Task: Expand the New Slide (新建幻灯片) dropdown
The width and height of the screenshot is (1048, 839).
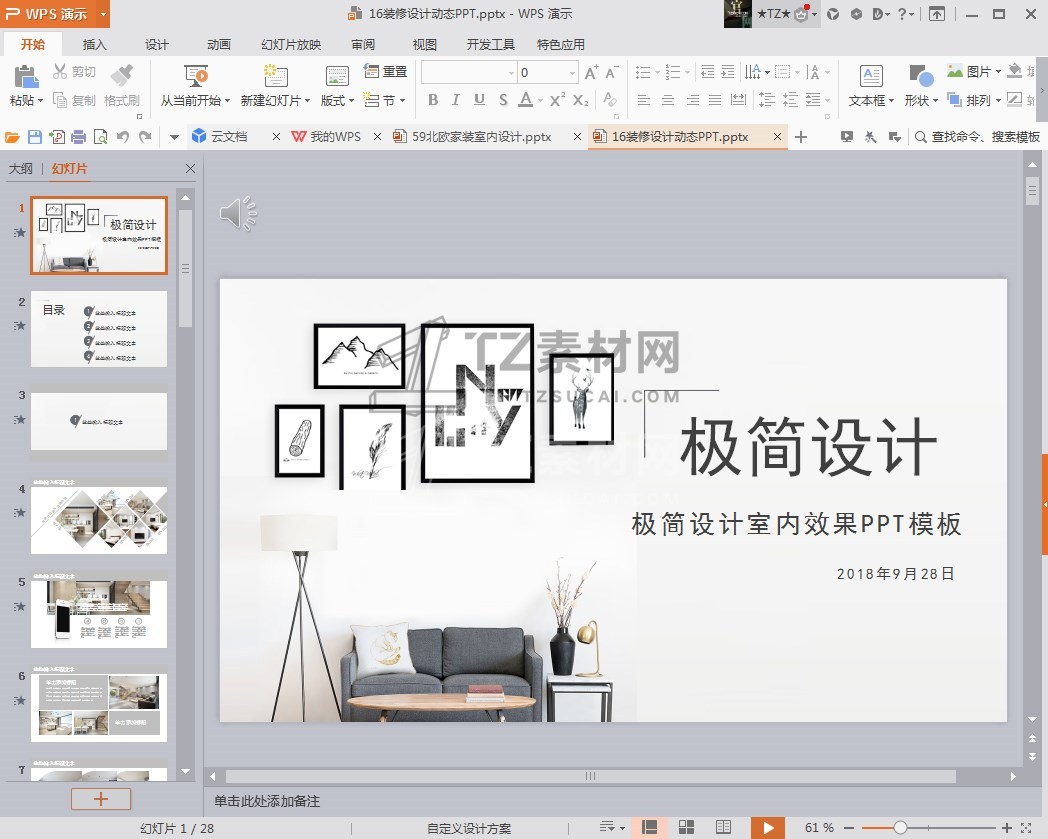Action: click(276, 101)
